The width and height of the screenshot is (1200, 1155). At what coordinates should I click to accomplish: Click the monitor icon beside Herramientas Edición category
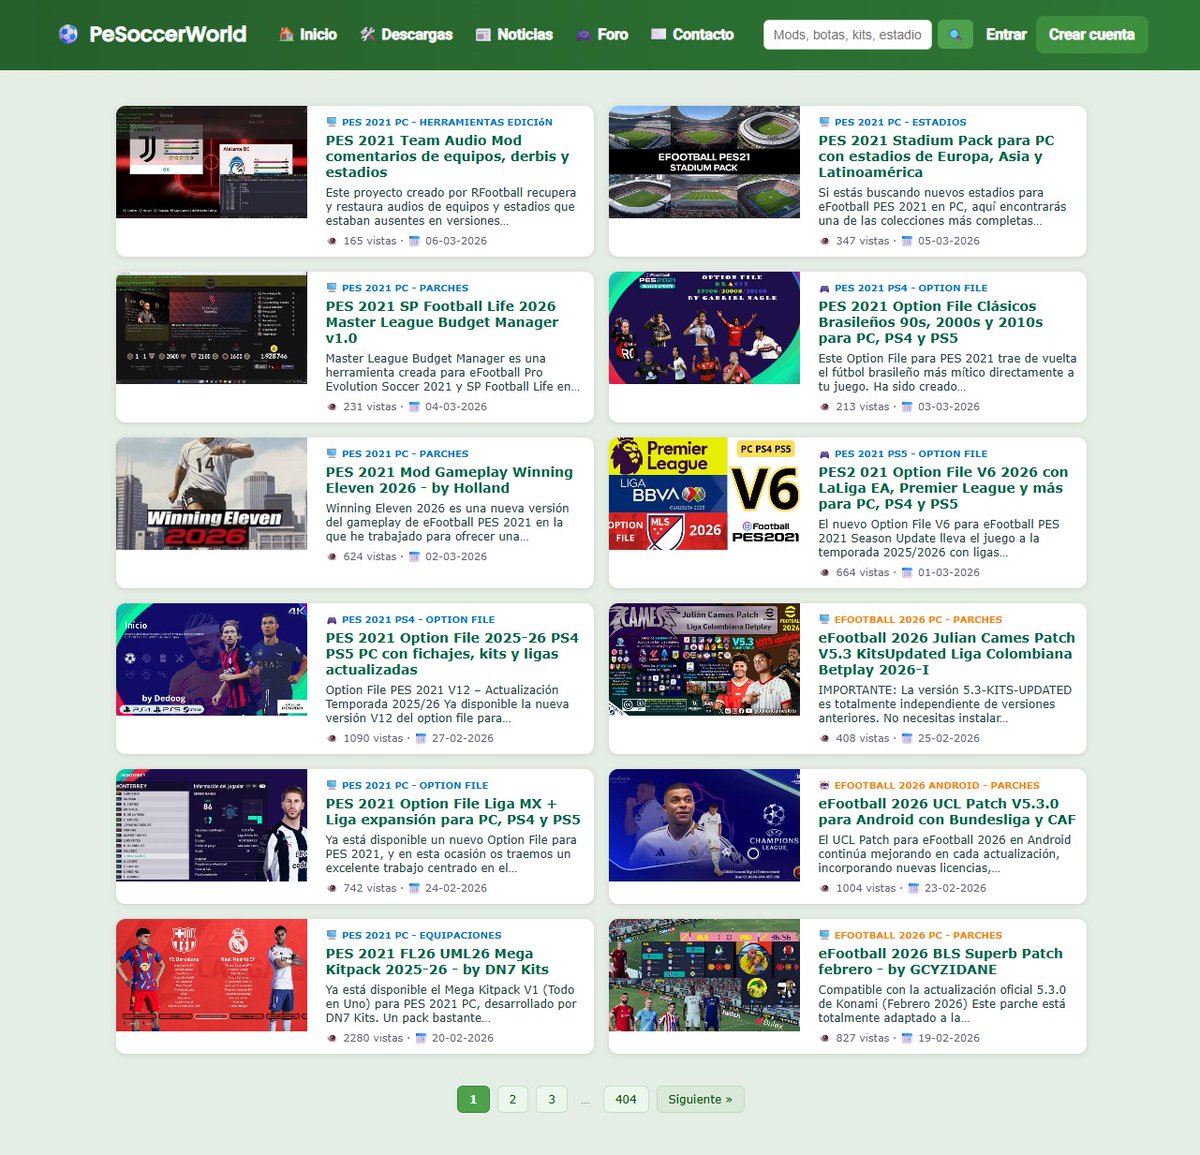(x=332, y=122)
